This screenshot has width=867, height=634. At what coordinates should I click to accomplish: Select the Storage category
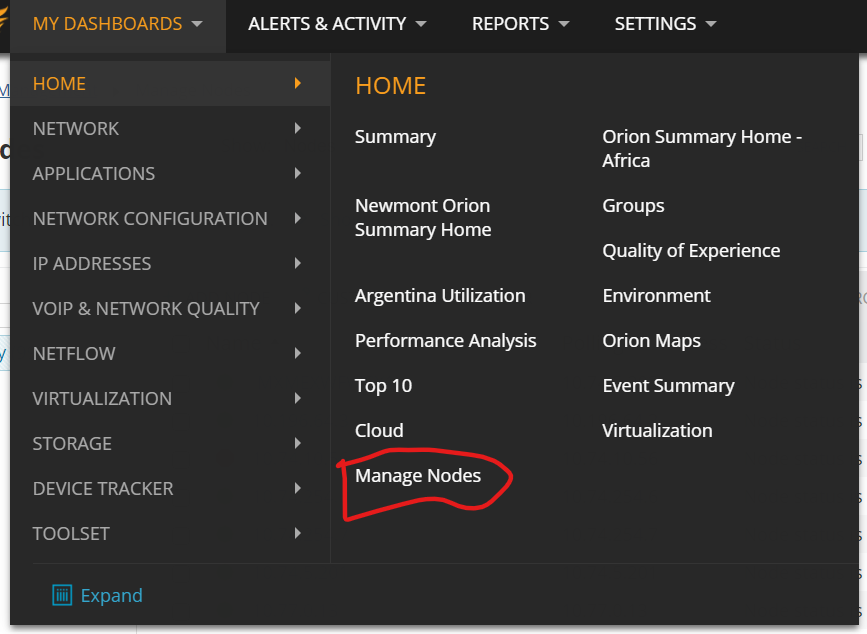click(x=170, y=444)
